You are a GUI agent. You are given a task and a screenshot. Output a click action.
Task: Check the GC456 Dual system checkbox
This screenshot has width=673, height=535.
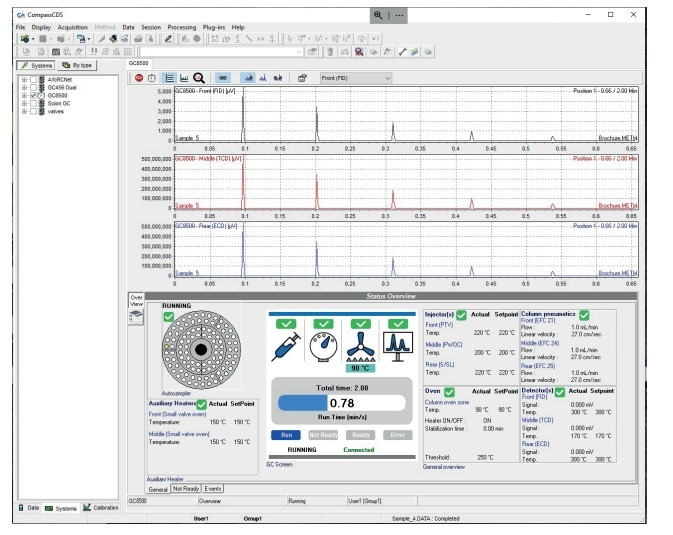33,87
